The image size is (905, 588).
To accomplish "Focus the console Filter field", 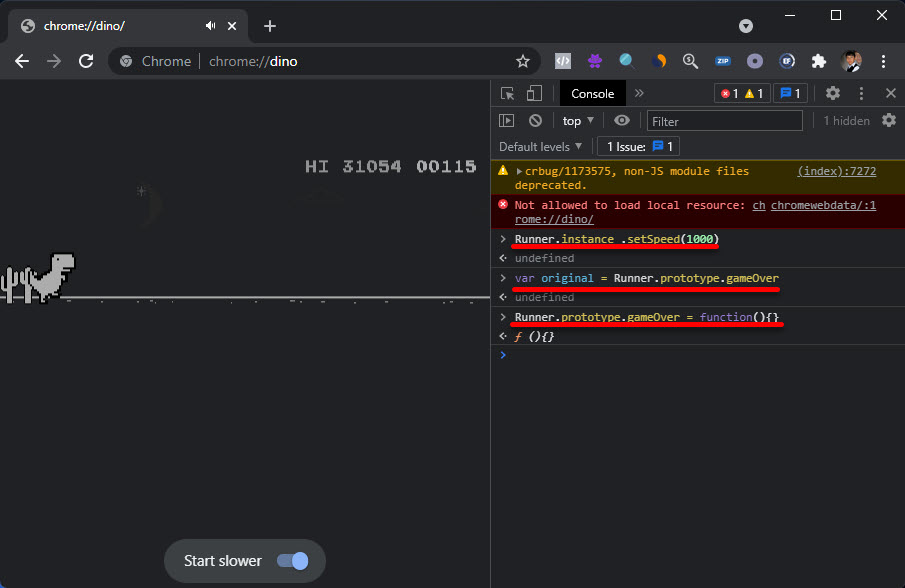I will tap(724, 121).
